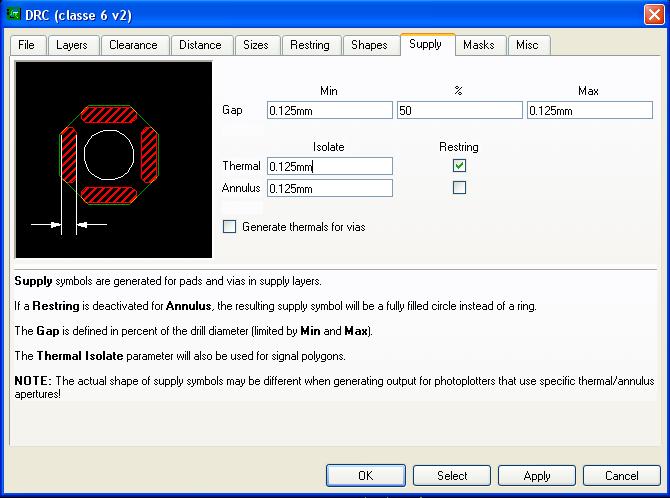The width and height of the screenshot is (670, 498).
Task: Click the 'If a Restring is deactivated' line
Action: (x=276, y=306)
